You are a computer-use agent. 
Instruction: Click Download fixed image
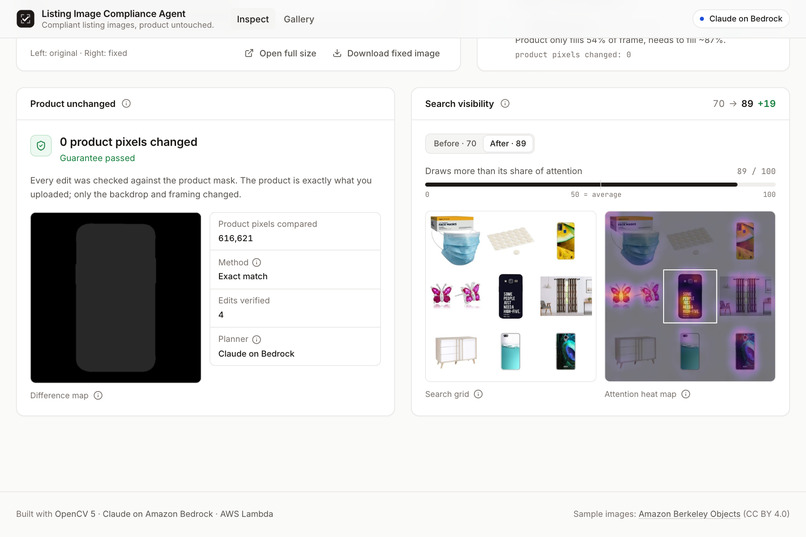[386, 53]
